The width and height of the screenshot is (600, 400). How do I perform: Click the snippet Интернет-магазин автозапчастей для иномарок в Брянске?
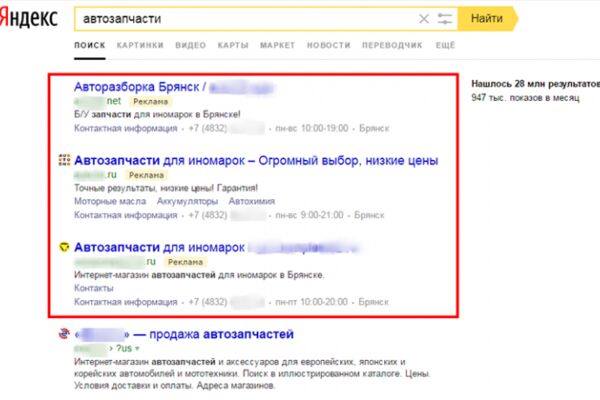(199, 275)
